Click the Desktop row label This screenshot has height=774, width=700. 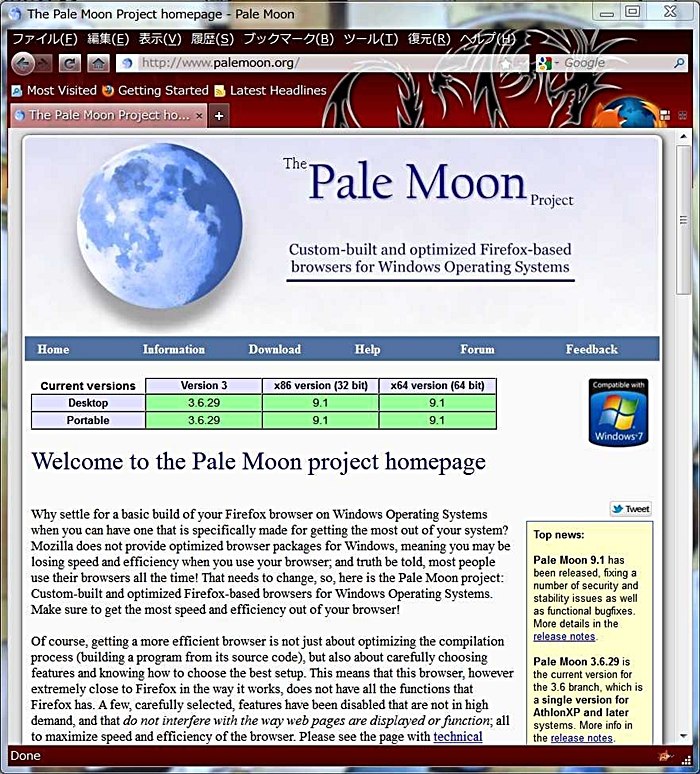(x=88, y=403)
